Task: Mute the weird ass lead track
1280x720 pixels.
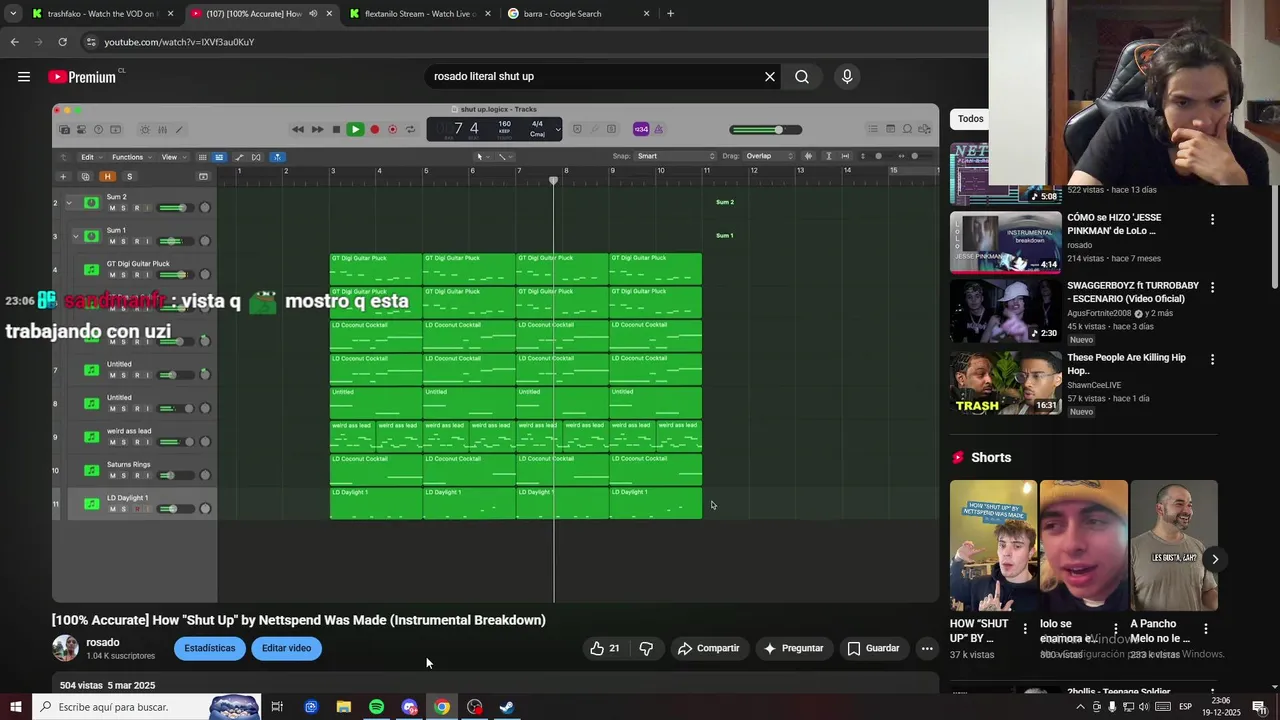Action: point(112,442)
